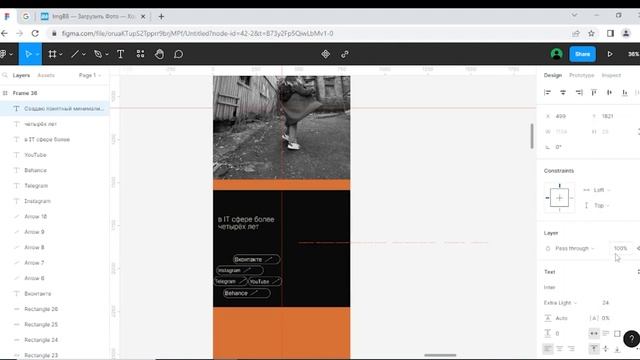
Task: Select the Pen tool
Action: point(98,54)
